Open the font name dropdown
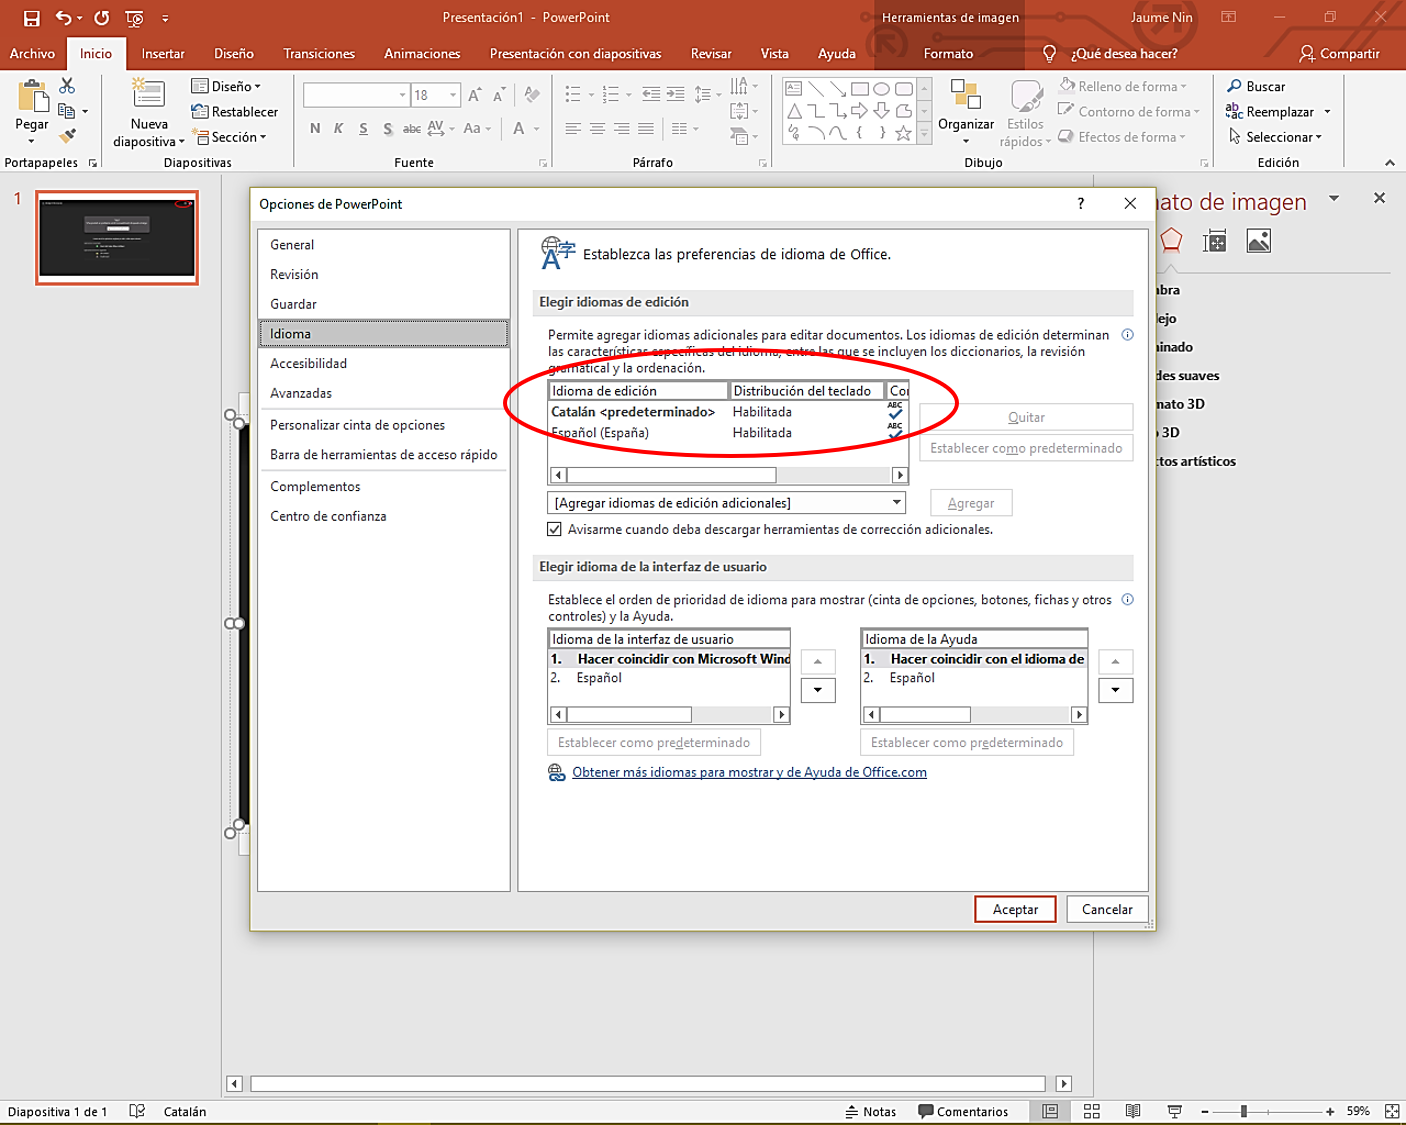Viewport: 1406px width, 1125px height. [x=402, y=95]
